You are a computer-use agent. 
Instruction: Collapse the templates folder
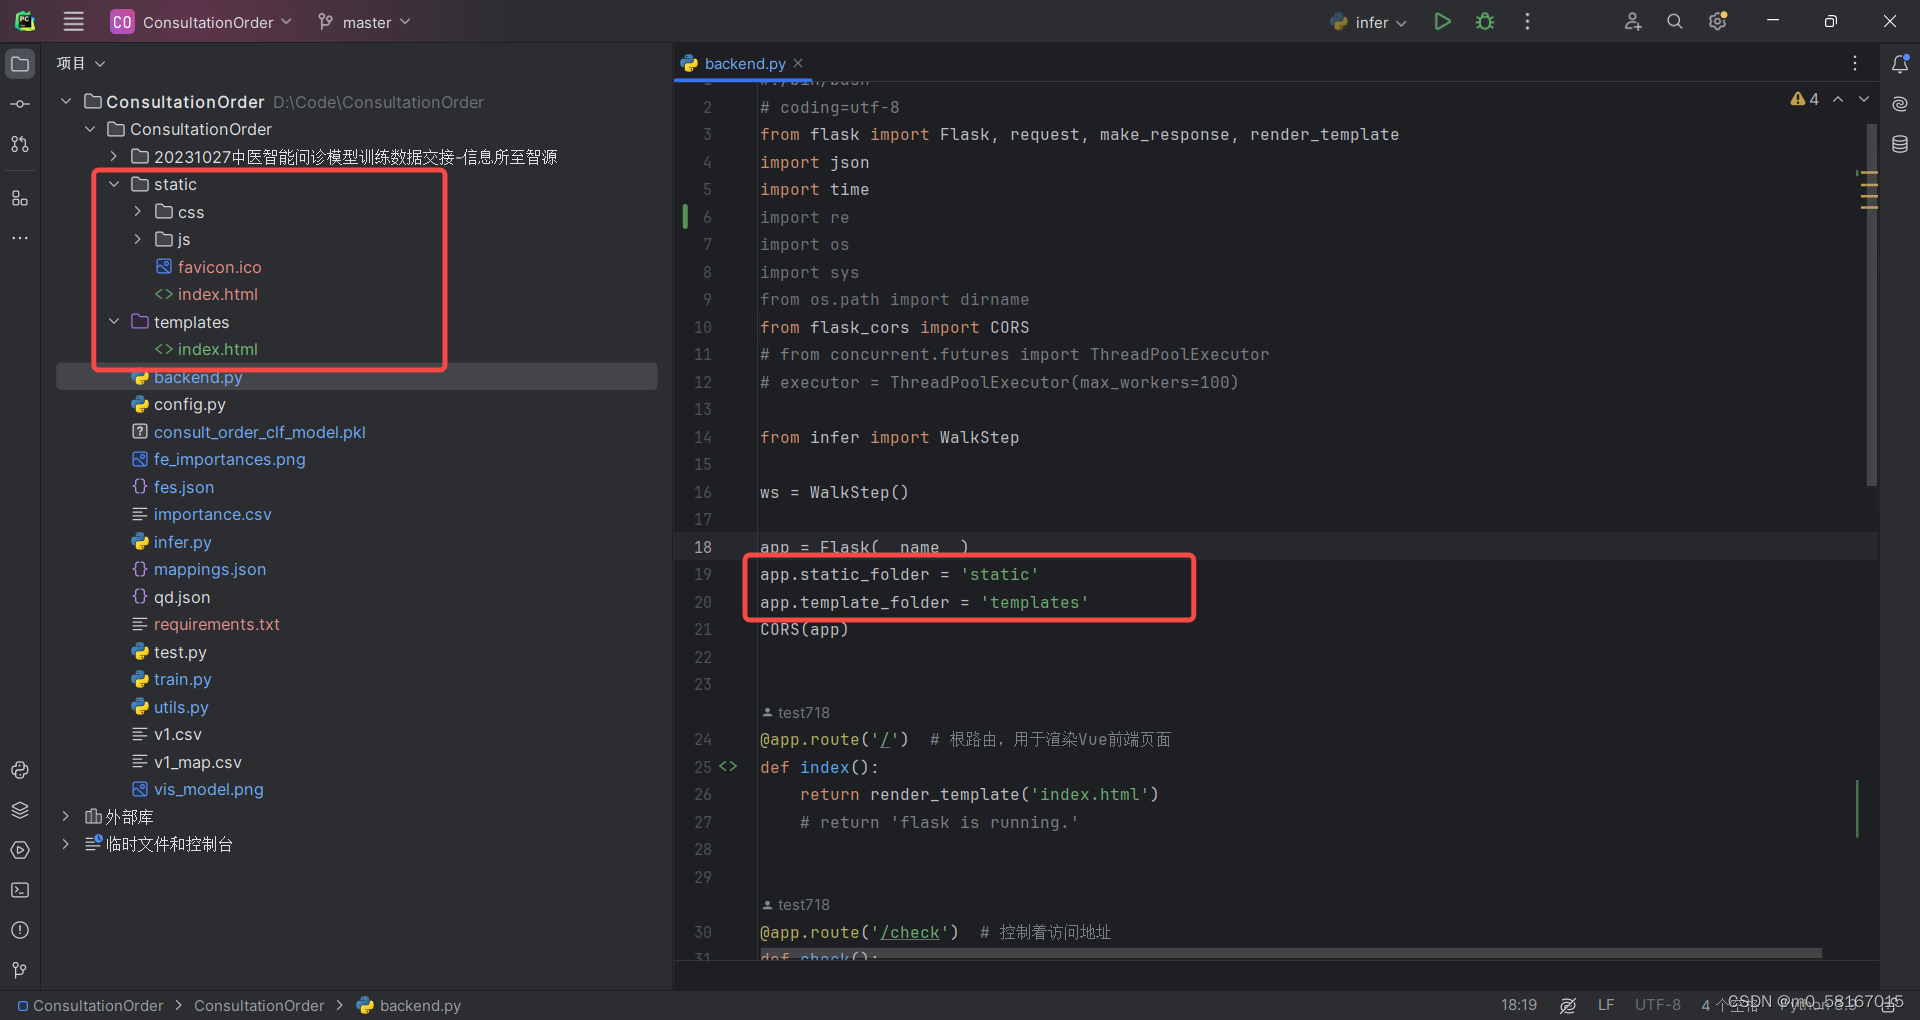[x=114, y=322]
